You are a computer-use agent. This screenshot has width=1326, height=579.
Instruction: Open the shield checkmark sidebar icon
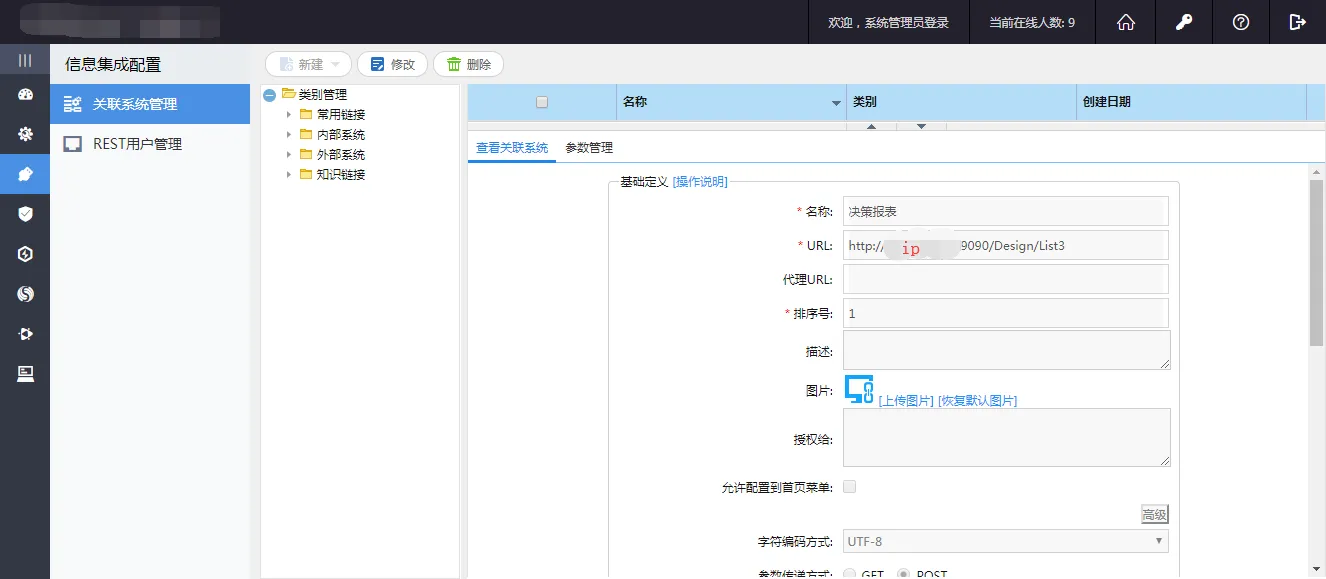(x=25, y=214)
